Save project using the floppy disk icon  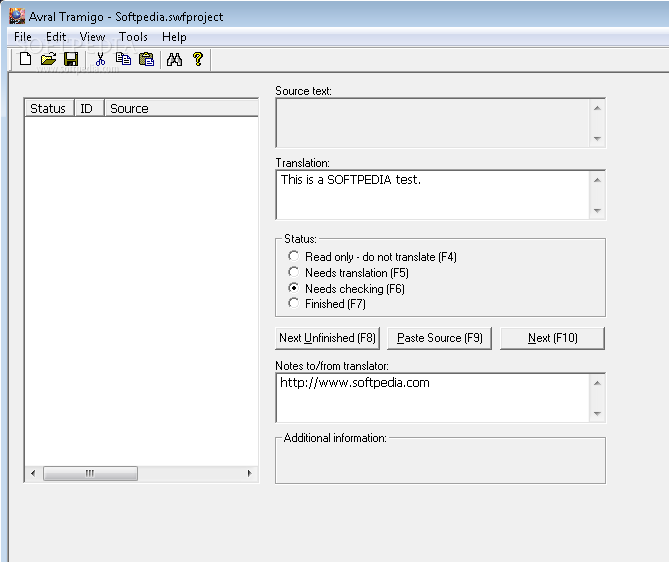pos(71,59)
